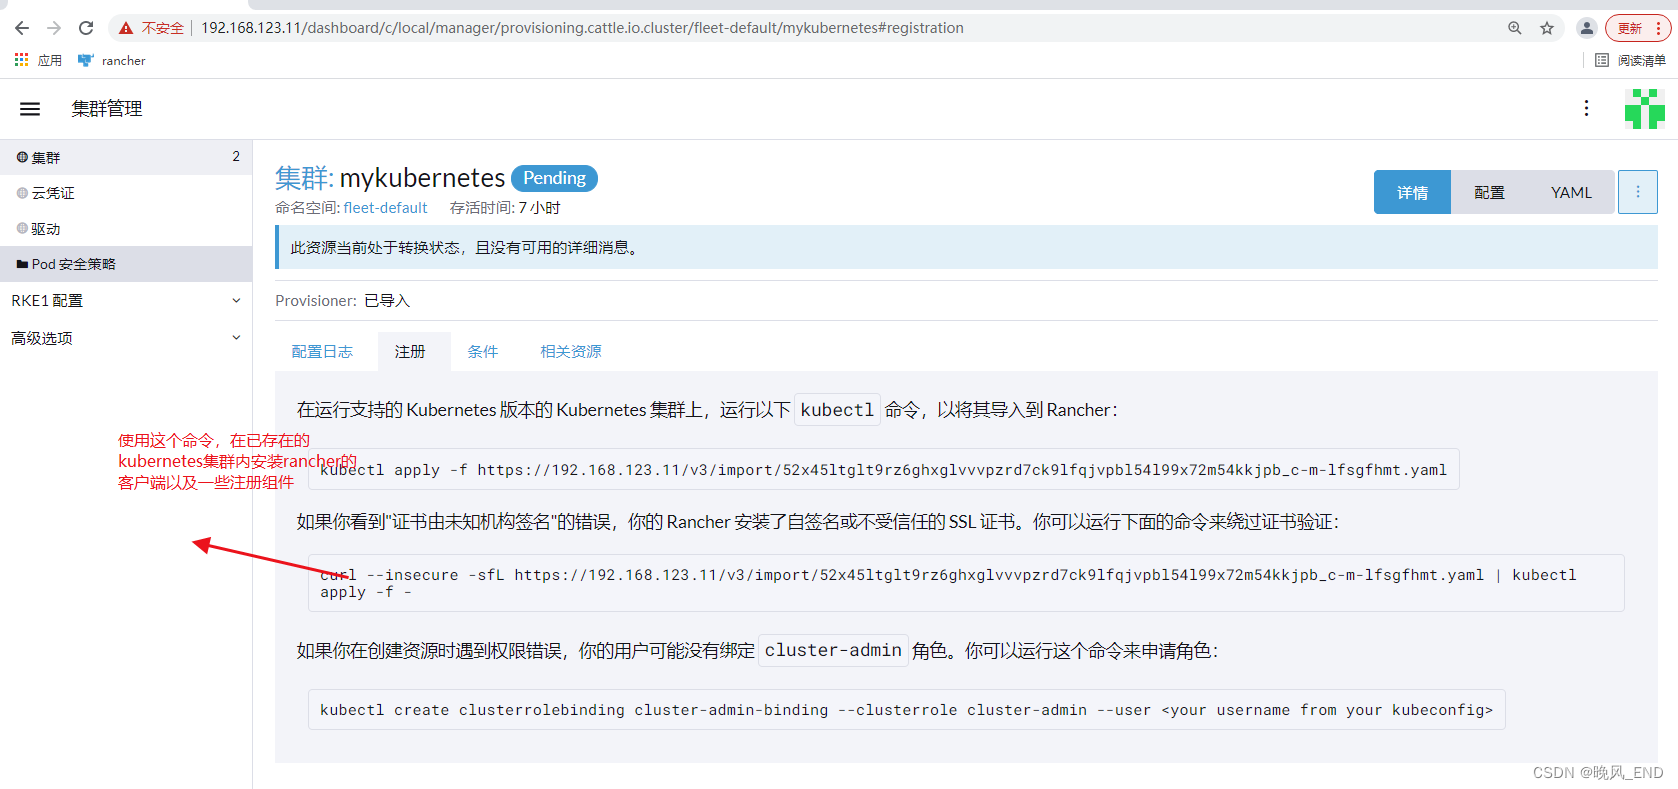The width and height of the screenshot is (1678, 789).
Task: Click the kubectl apply import command box
Action: pyautogui.click(x=884, y=470)
